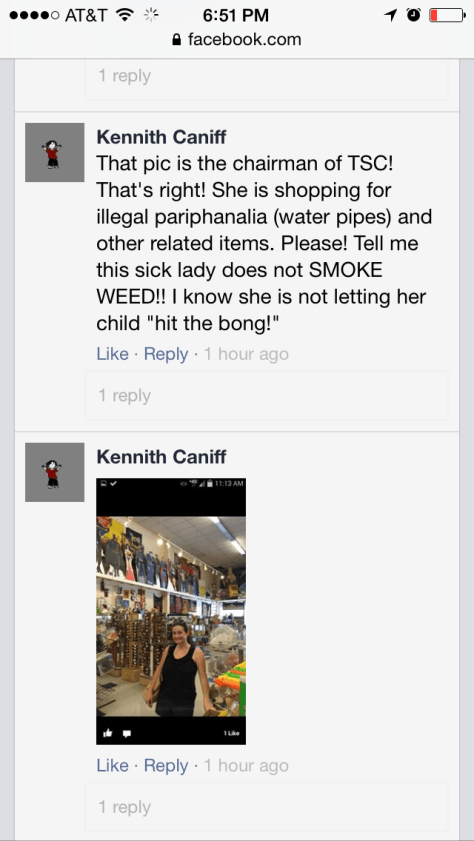Reply to the photo comment
This screenshot has height=841, width=474.
point(166,765)
